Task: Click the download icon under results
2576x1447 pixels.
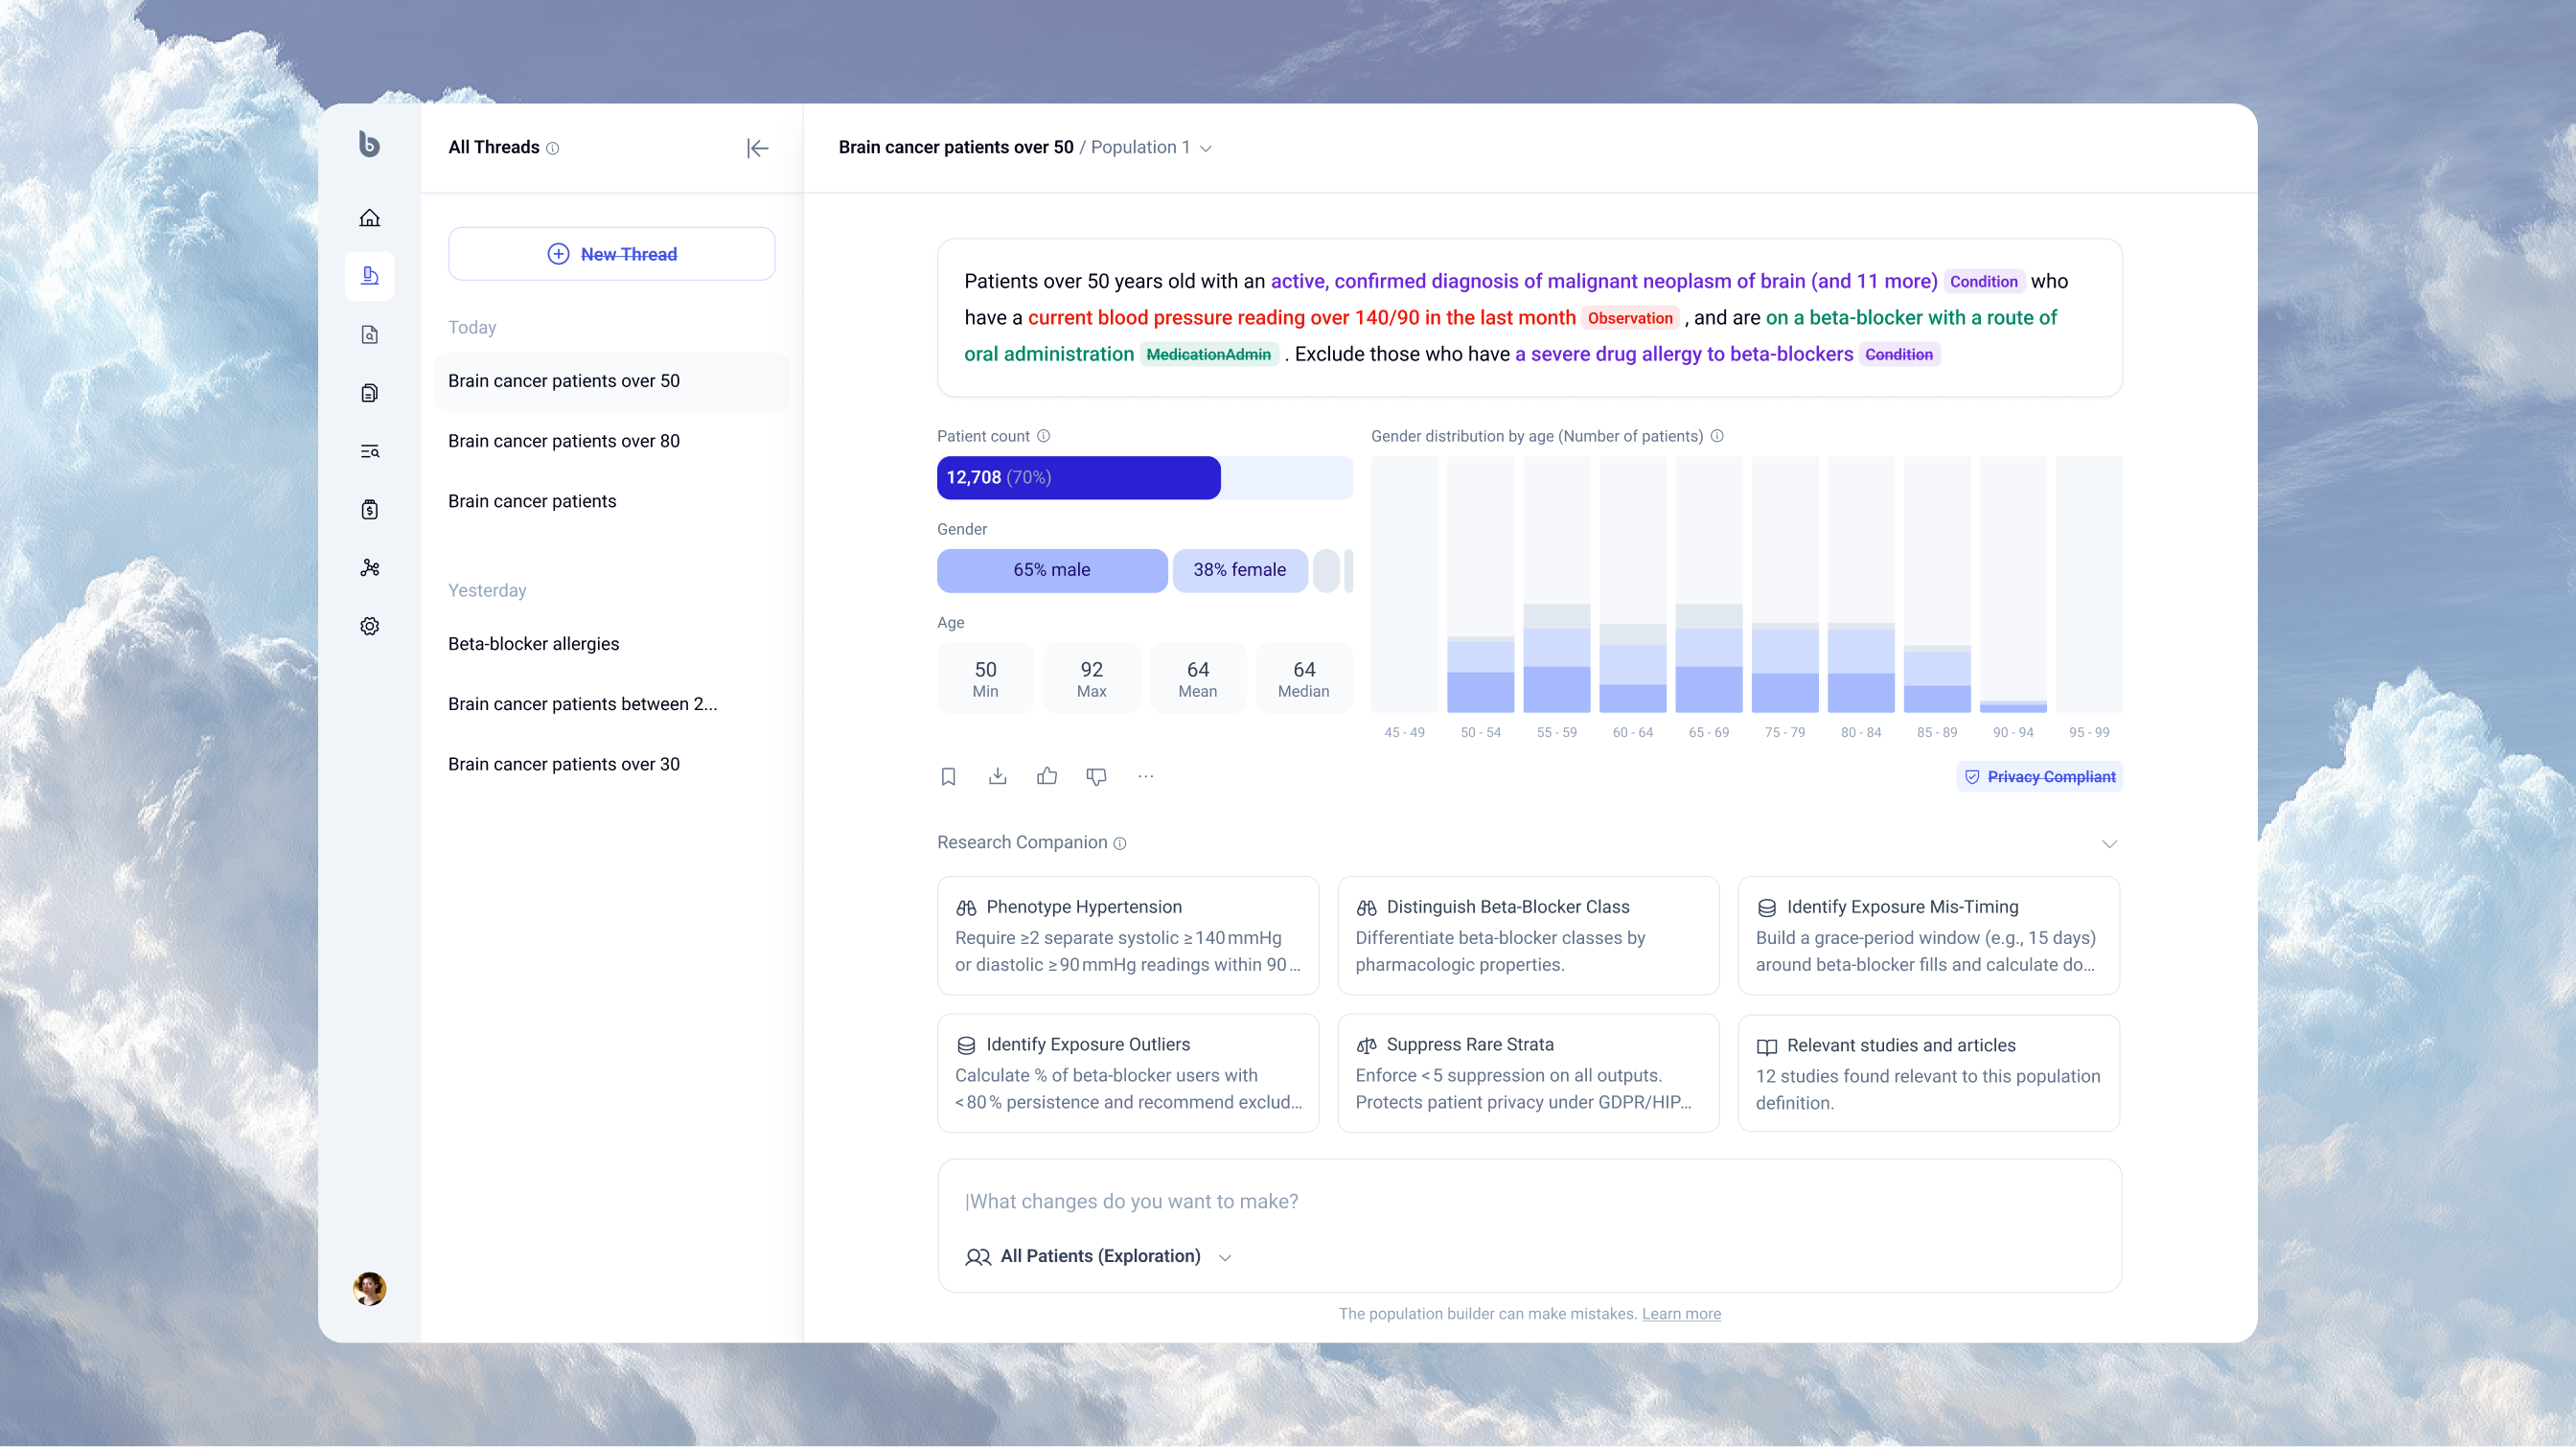Action: 997,776
